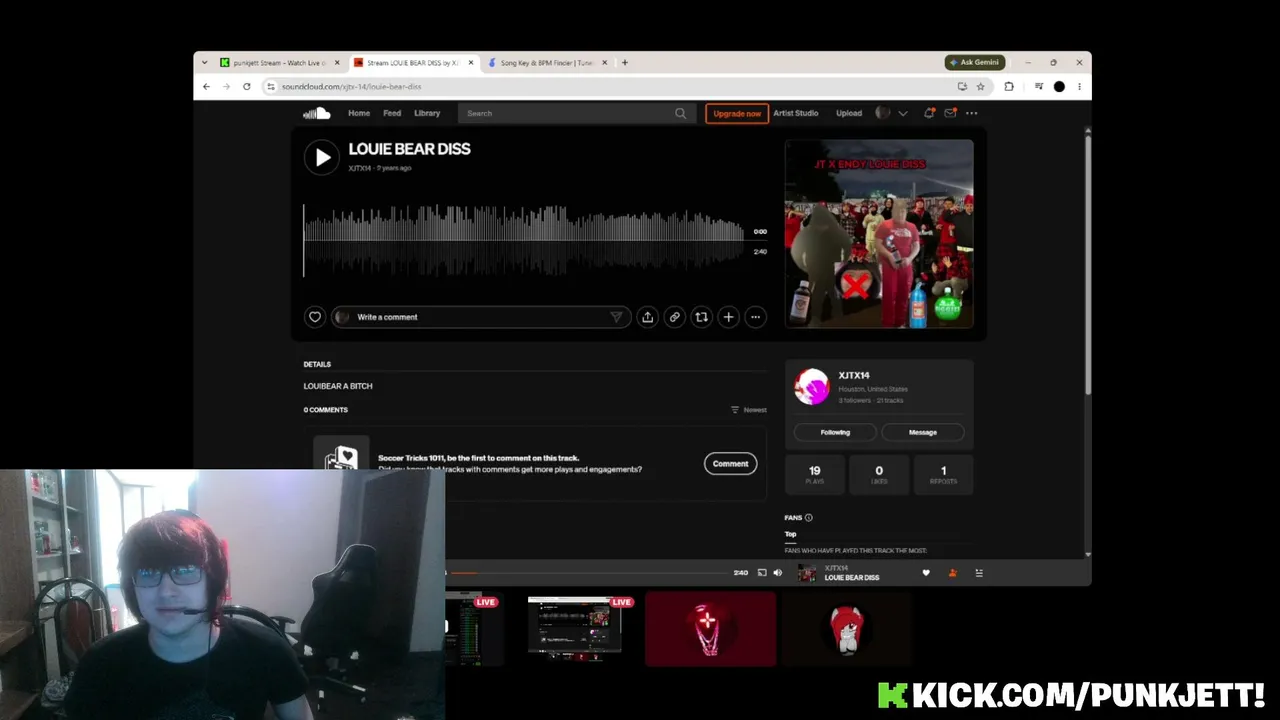
Task: Open SoundCloud notifications bell
Action: pyautogui.click(x=929, y=113)
